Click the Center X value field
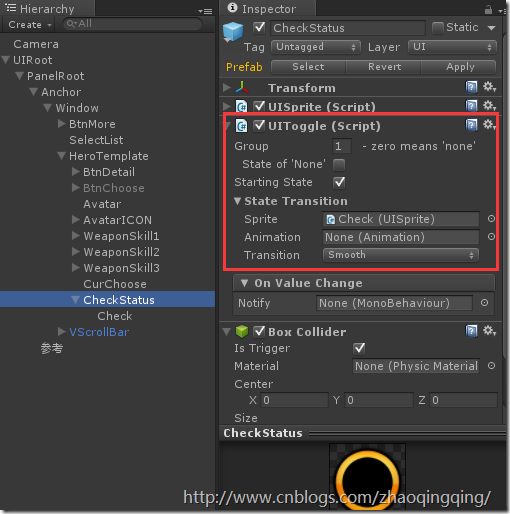Viewport: 510px width, 514px height. 295,400
